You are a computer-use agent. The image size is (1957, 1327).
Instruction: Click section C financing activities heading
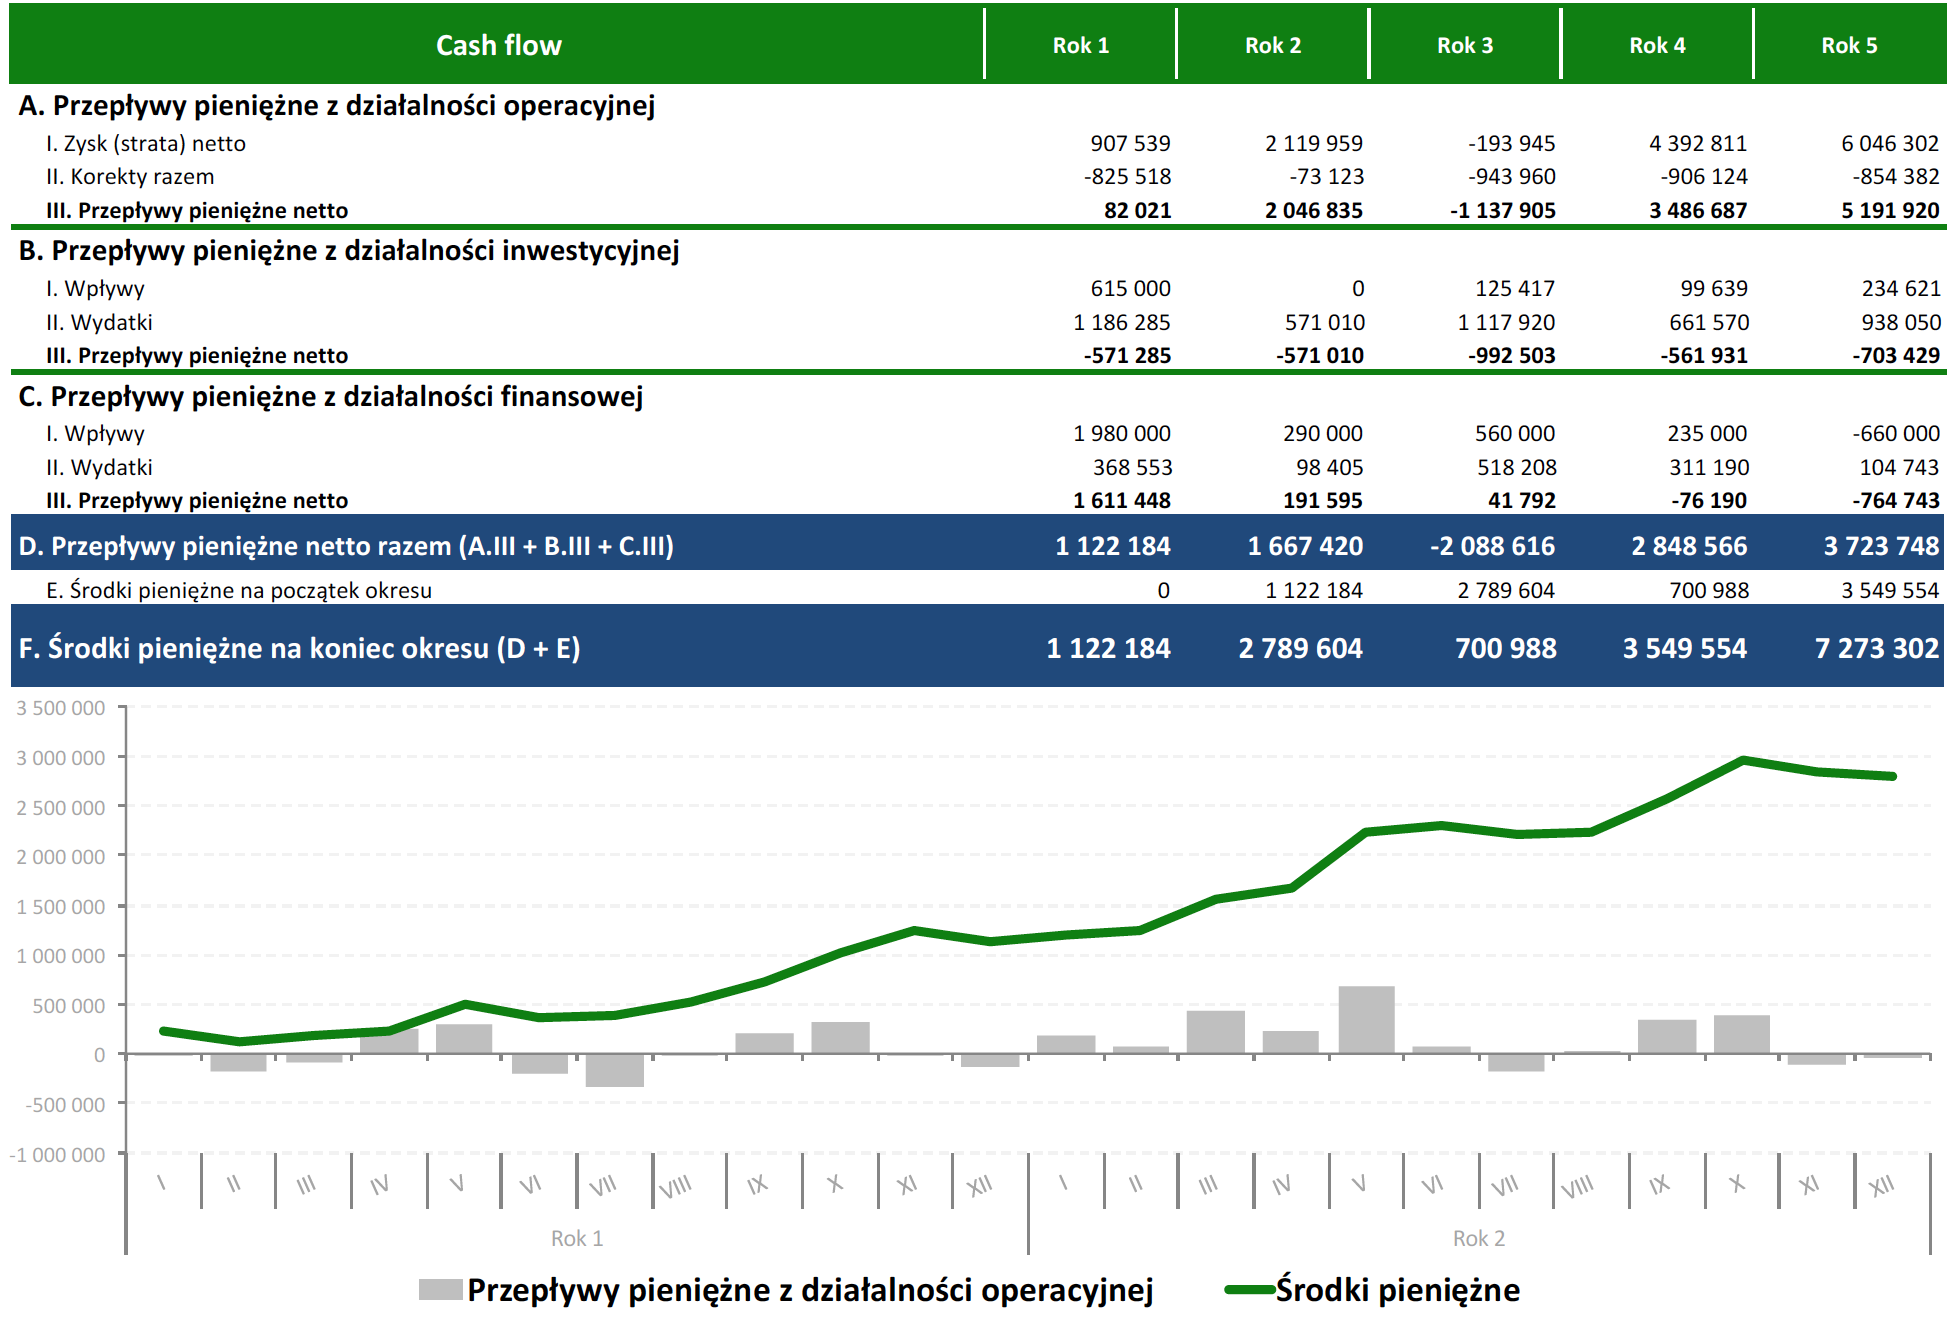[331, 397]
